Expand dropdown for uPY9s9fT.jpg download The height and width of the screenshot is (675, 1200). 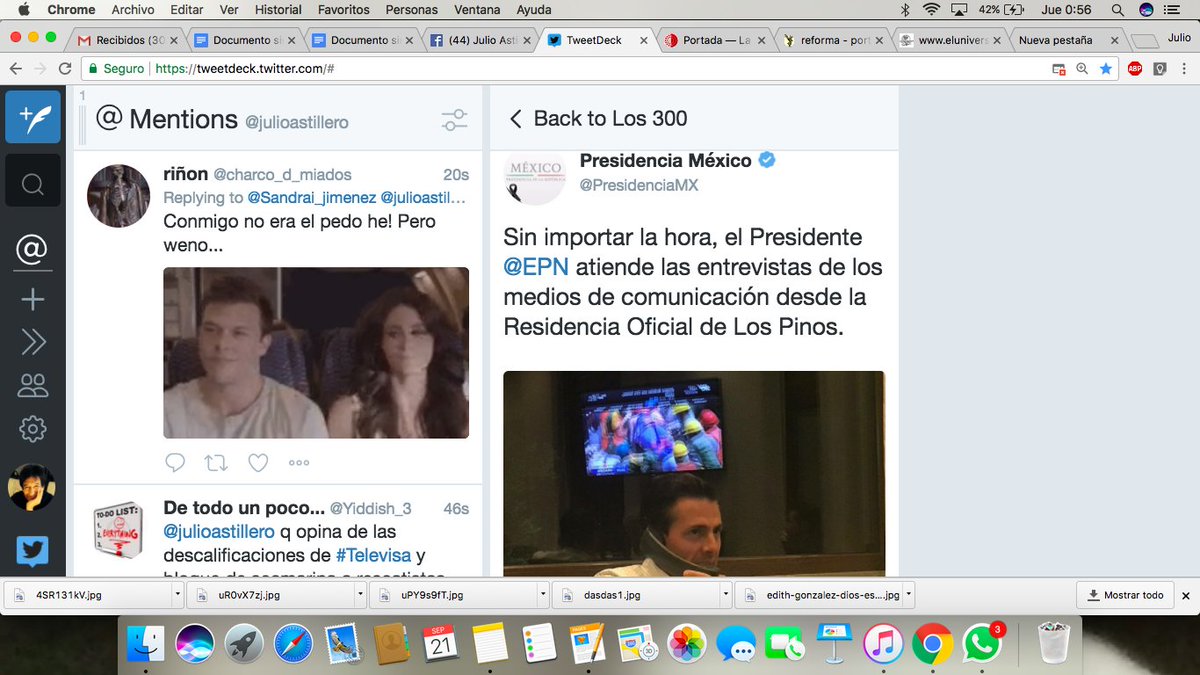click(x=543, y=594)
